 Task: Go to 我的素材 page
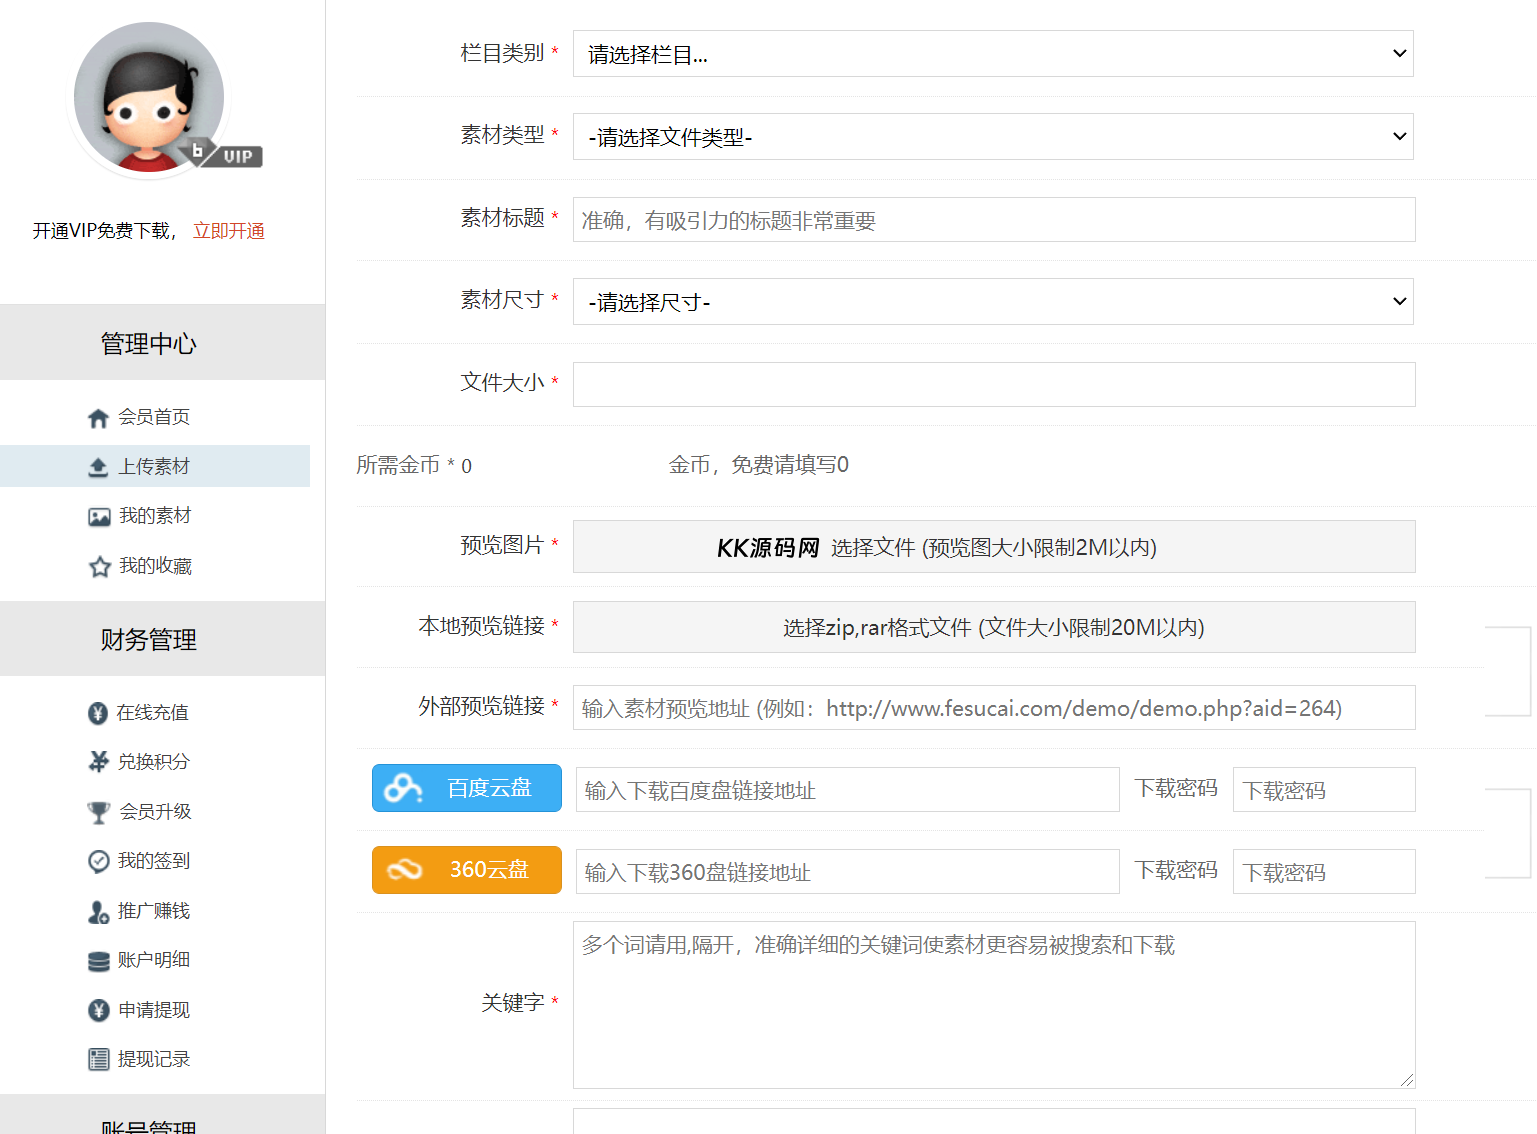[154, 516]
